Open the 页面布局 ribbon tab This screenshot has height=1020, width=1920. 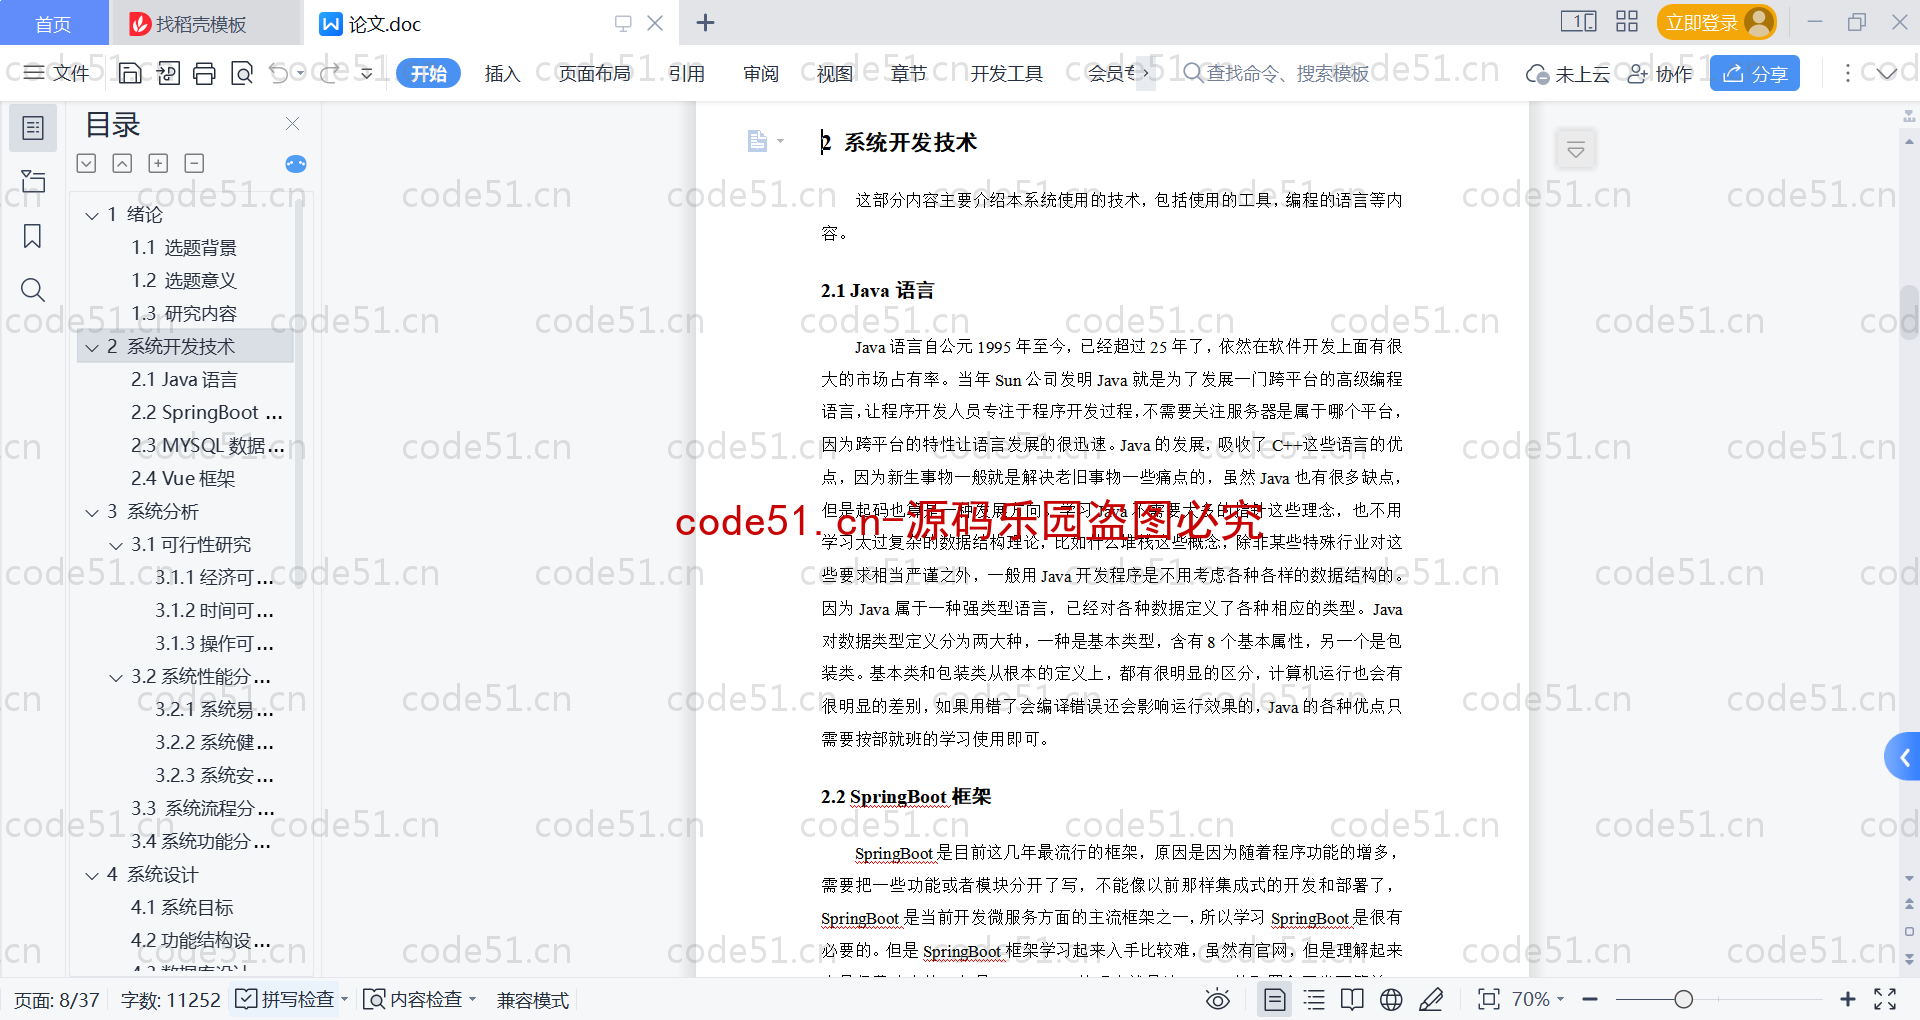tap(594, 73)
